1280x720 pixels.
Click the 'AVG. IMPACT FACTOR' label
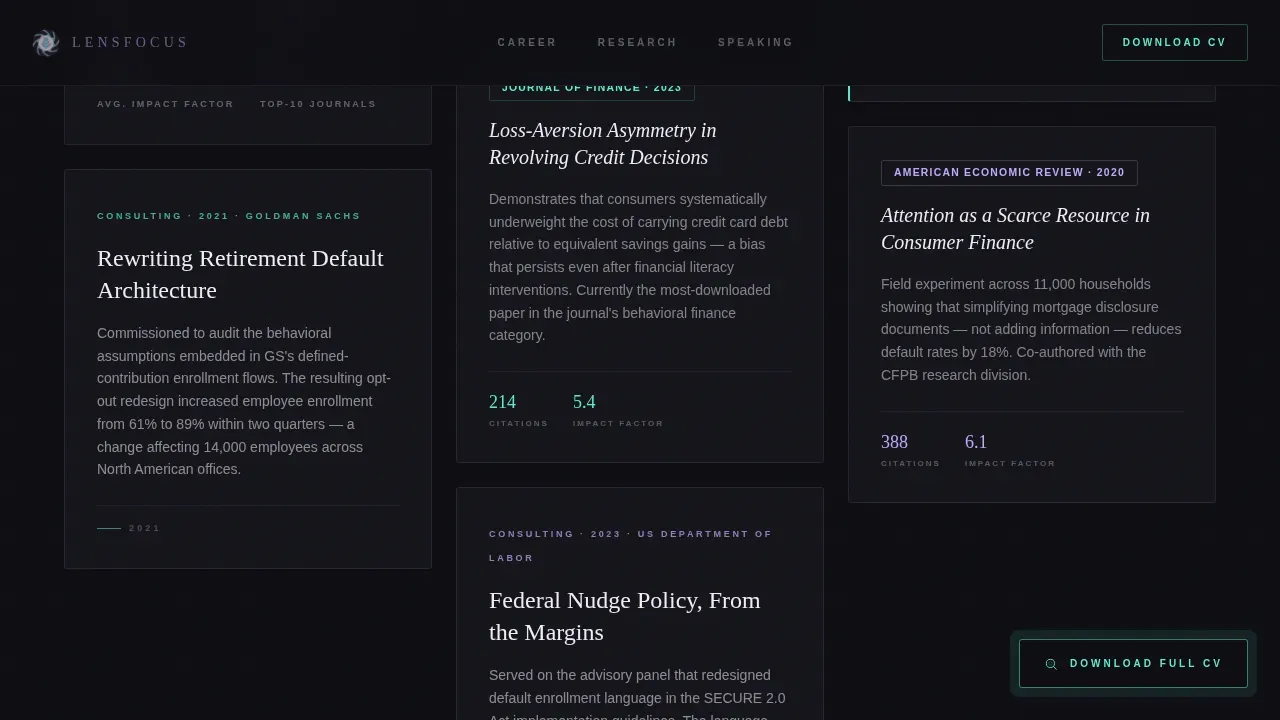tap(165, 104)
